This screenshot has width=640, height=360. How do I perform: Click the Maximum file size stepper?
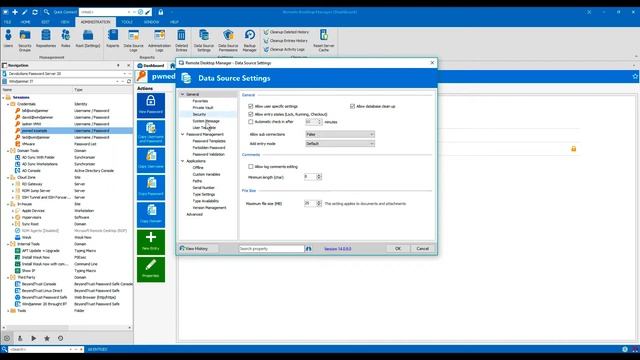point(319,203)
